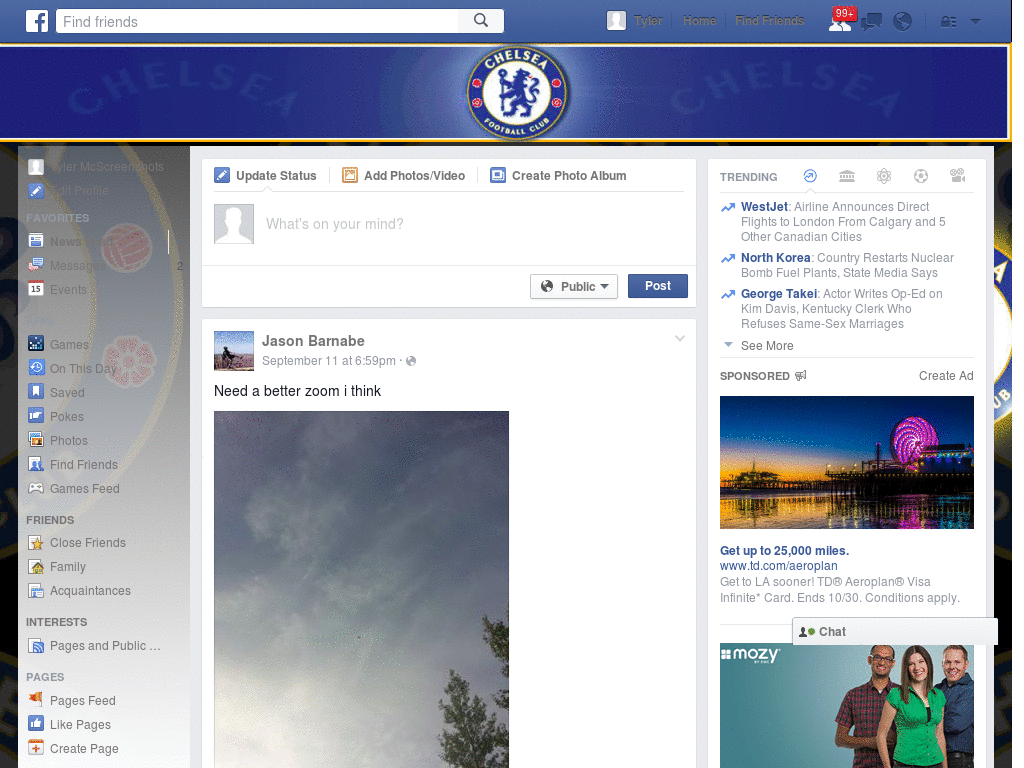Open Photos from the left sidebar
1024x768 pixels.
tap(68, 440)
